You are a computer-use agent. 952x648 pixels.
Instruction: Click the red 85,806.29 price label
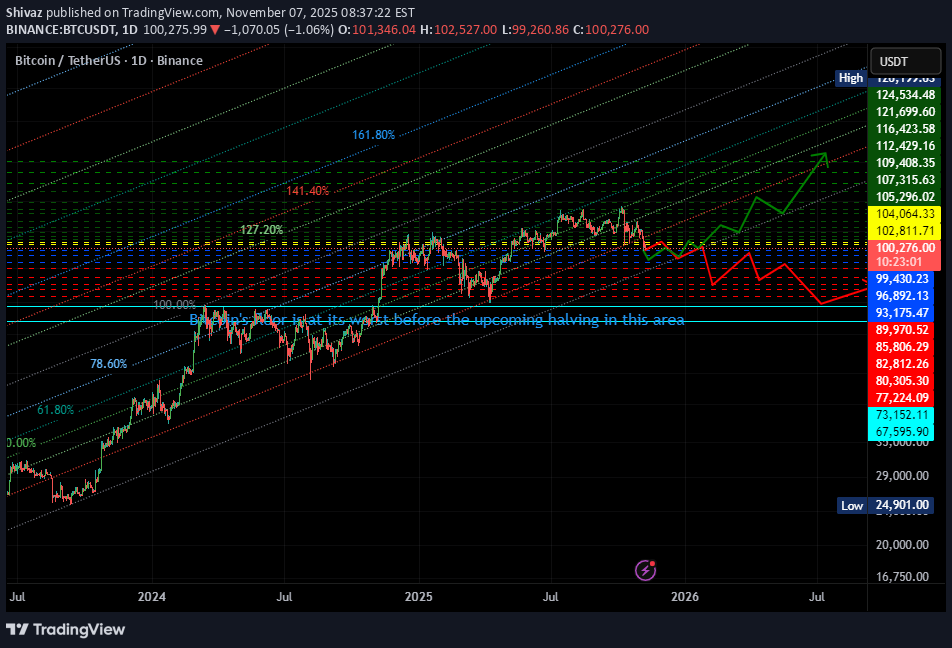click(x=902, y=347)
